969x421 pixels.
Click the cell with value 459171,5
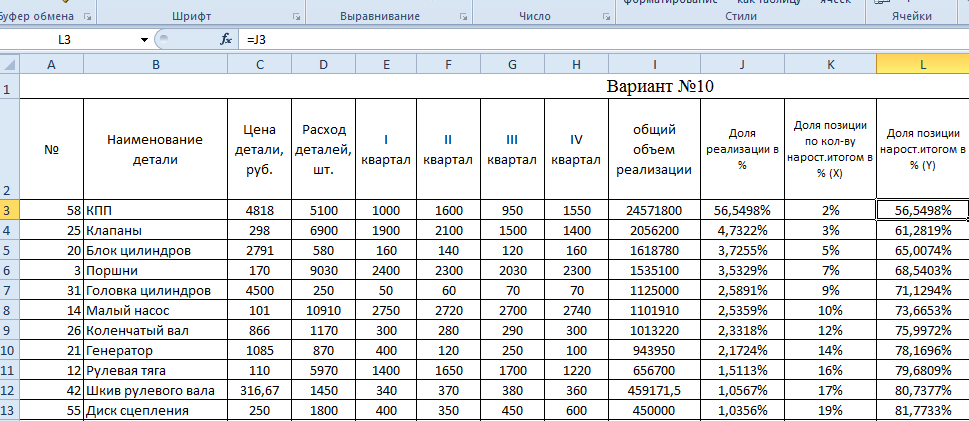tap(654, 391)
